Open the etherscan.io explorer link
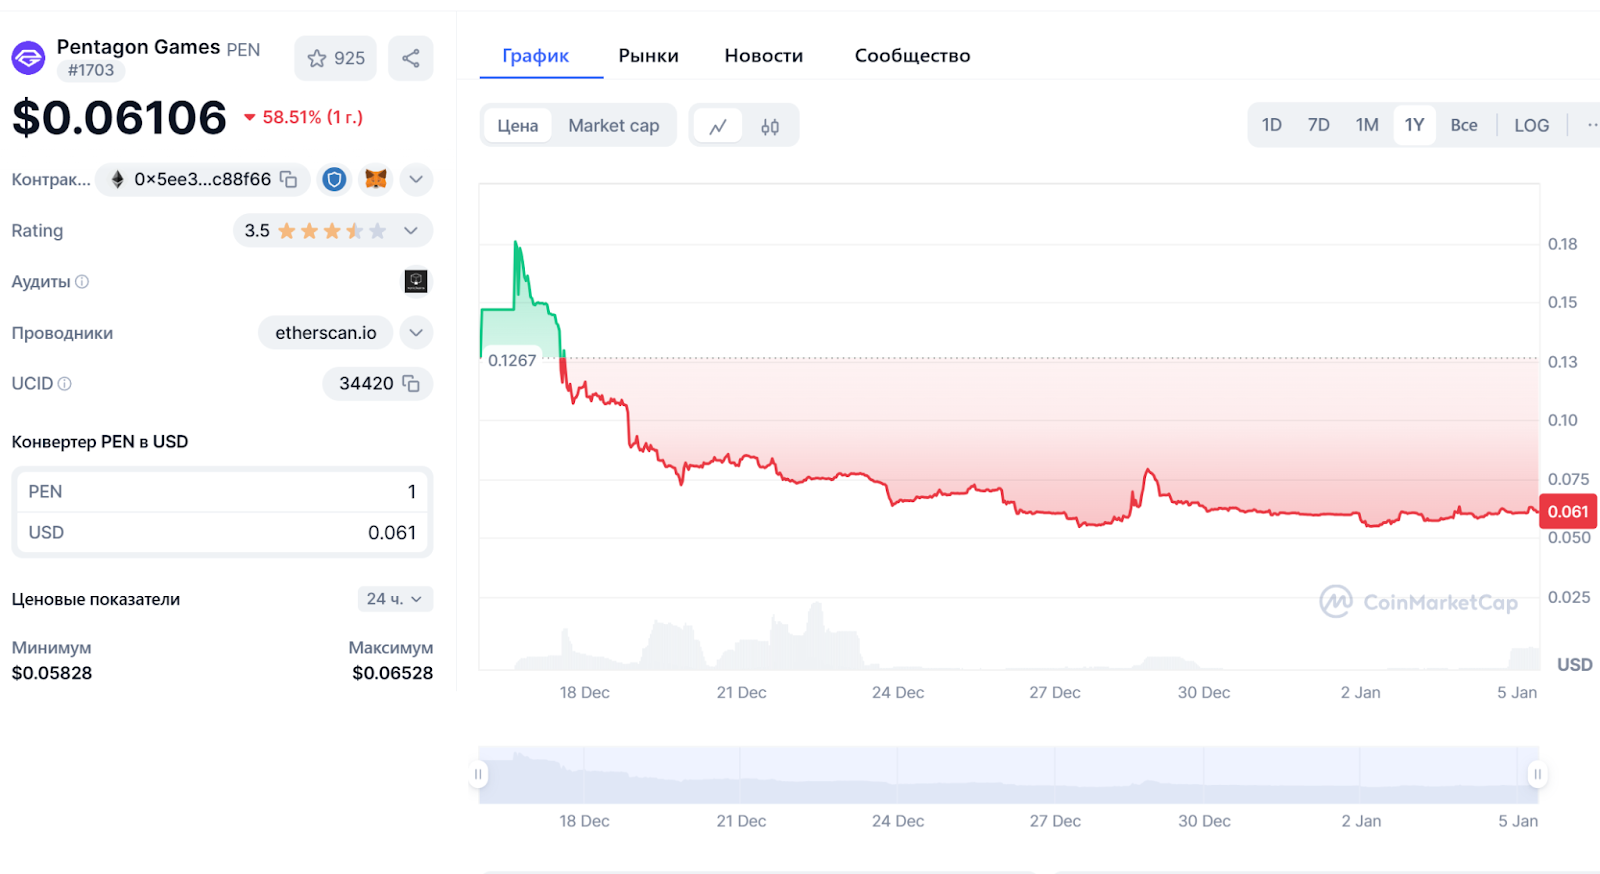1600x874 pixels. click(x=326, y=333)
